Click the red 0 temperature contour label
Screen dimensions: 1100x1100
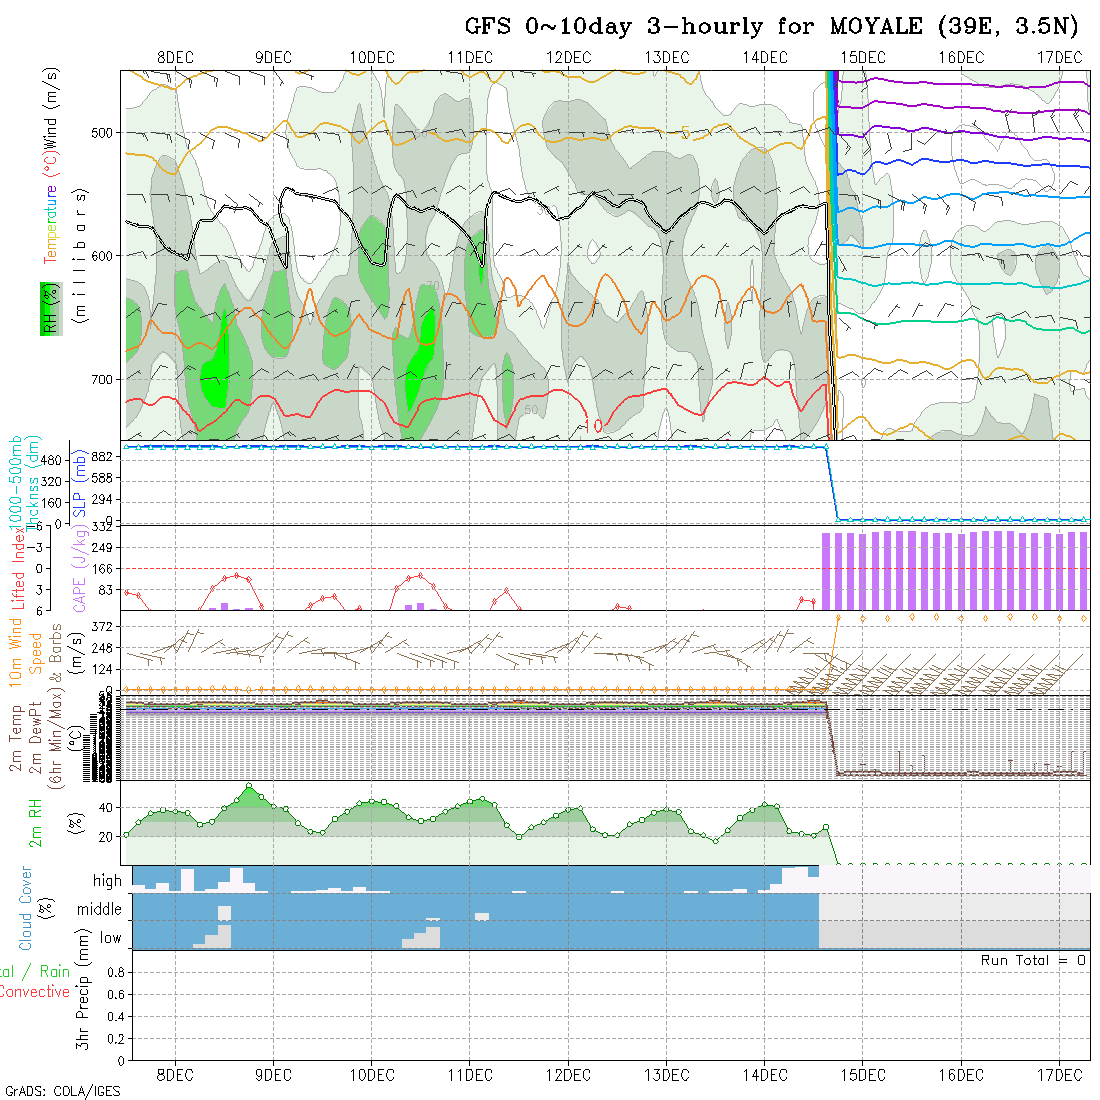tap(597, 425)
